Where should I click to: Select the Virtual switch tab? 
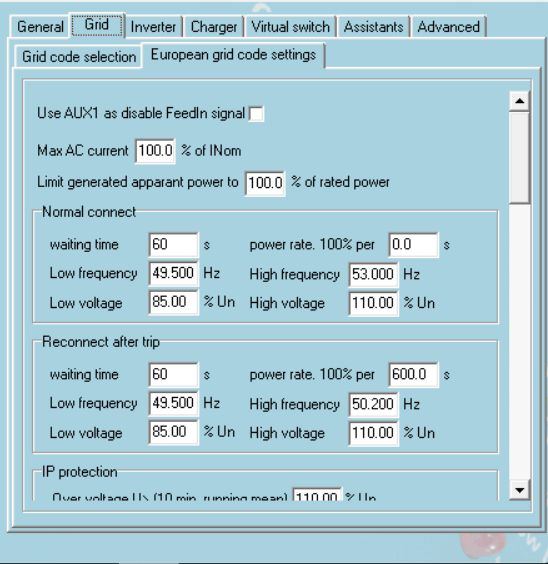tap(290, 27)
